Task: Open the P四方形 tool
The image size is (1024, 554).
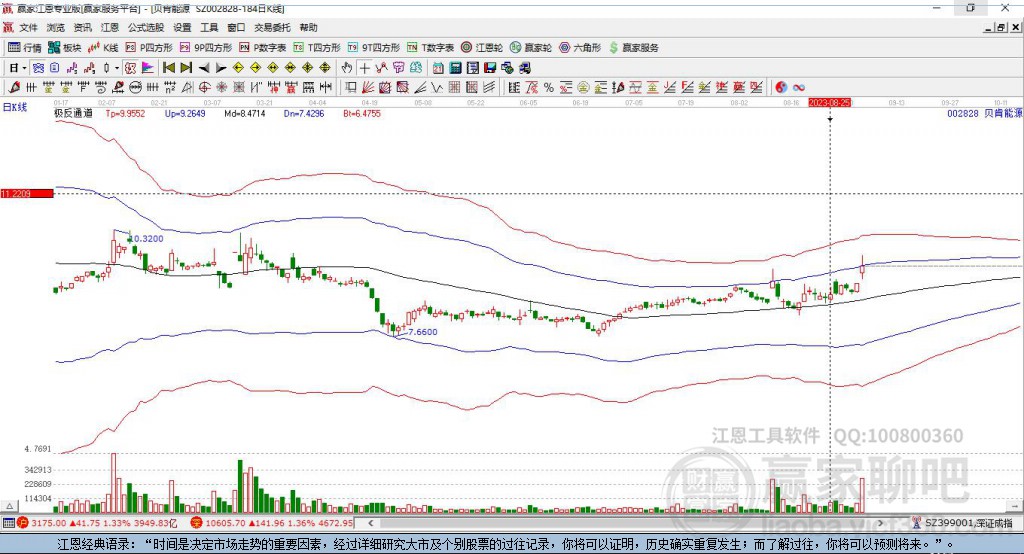Action: pyautogui.click(x=149, y=48)
